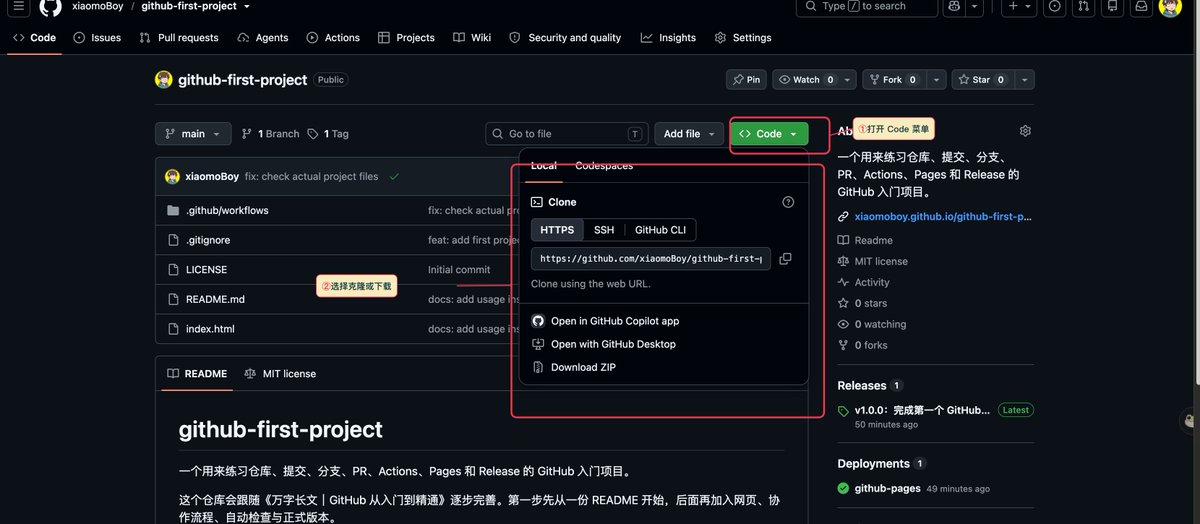Click the header search box

coord(867,6)
